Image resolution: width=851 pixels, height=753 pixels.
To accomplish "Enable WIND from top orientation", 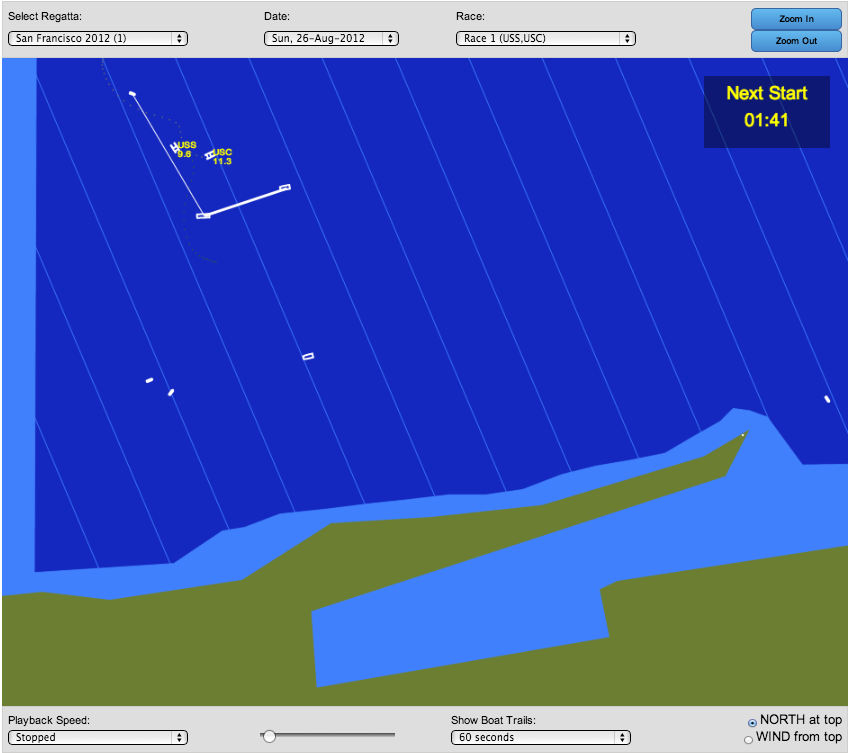I will tap(748, 738).
